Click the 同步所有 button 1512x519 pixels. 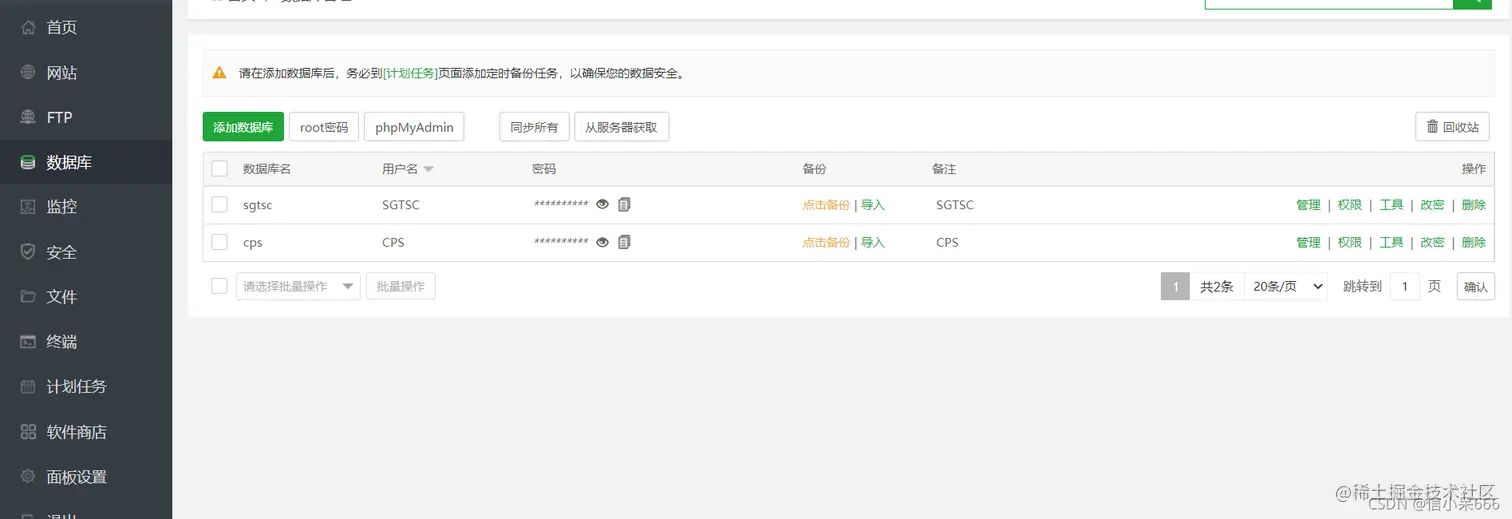click(534, 127)
